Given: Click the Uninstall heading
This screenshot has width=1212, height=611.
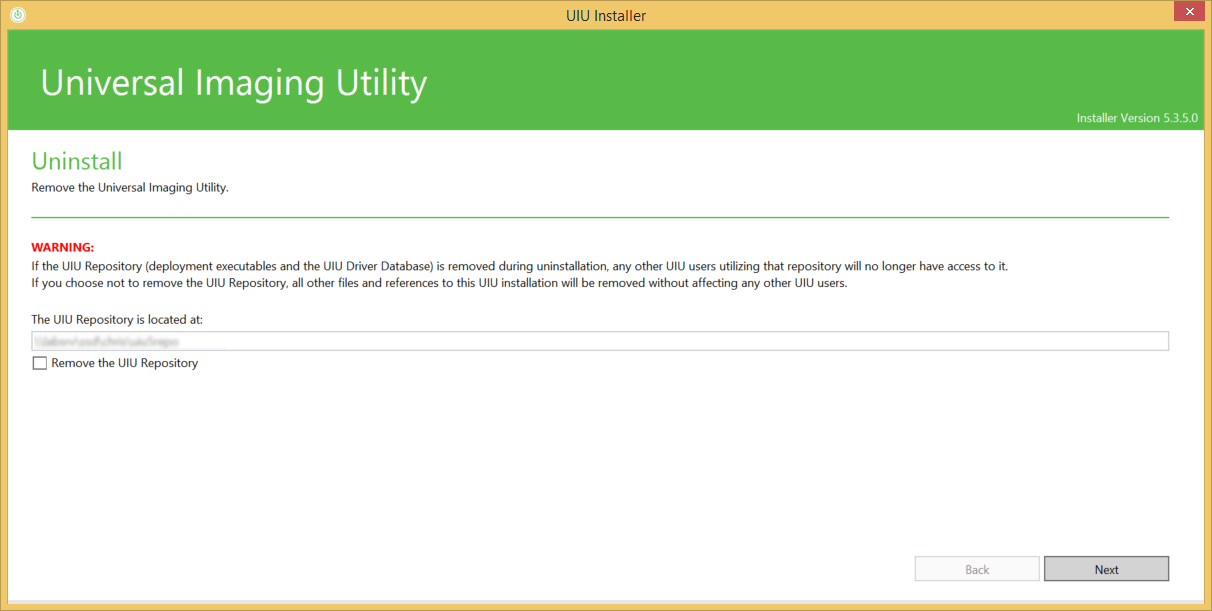Looking at the screenshot, I should 77,161.
